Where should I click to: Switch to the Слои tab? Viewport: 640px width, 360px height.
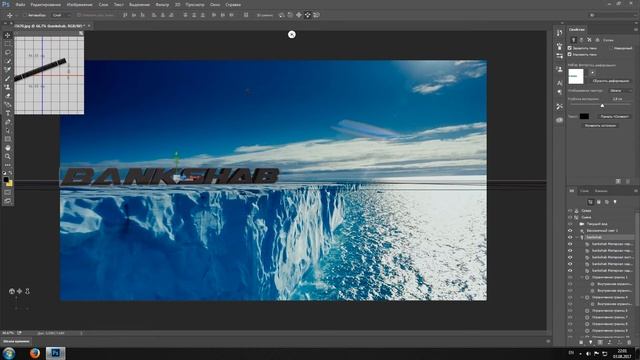[x=585, y=191]
